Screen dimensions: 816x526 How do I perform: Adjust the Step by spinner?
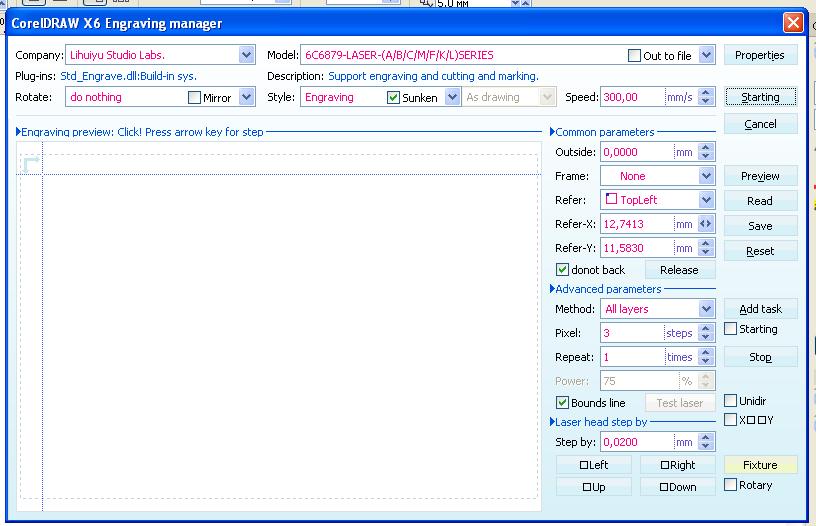point(706,442)
